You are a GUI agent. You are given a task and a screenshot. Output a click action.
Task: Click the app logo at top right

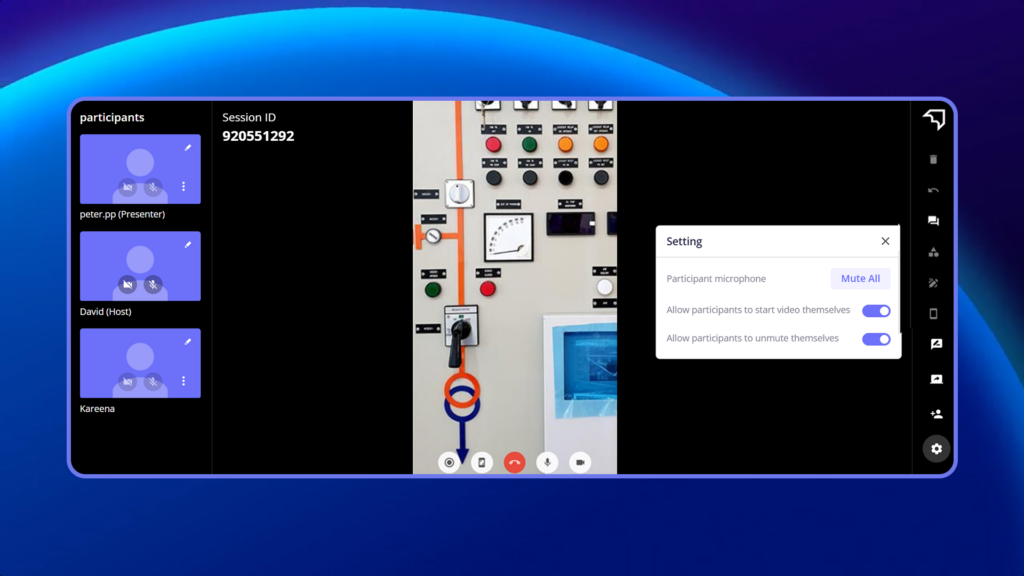(934, 119)
